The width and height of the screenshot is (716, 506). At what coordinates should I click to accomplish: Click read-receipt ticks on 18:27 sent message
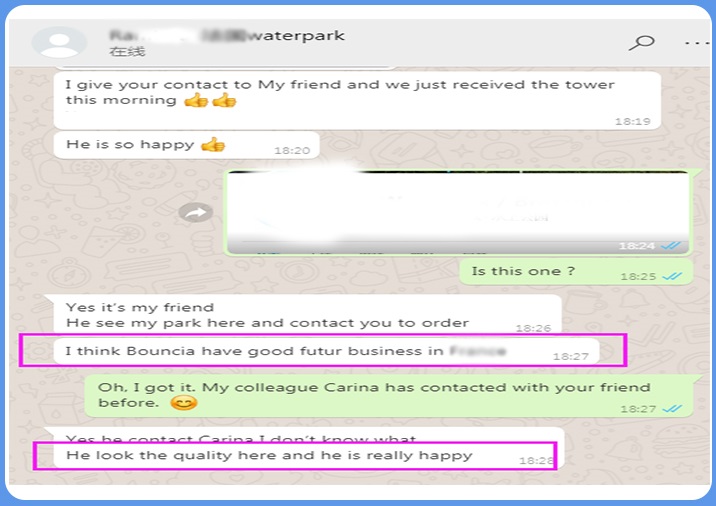coord(672,409)
